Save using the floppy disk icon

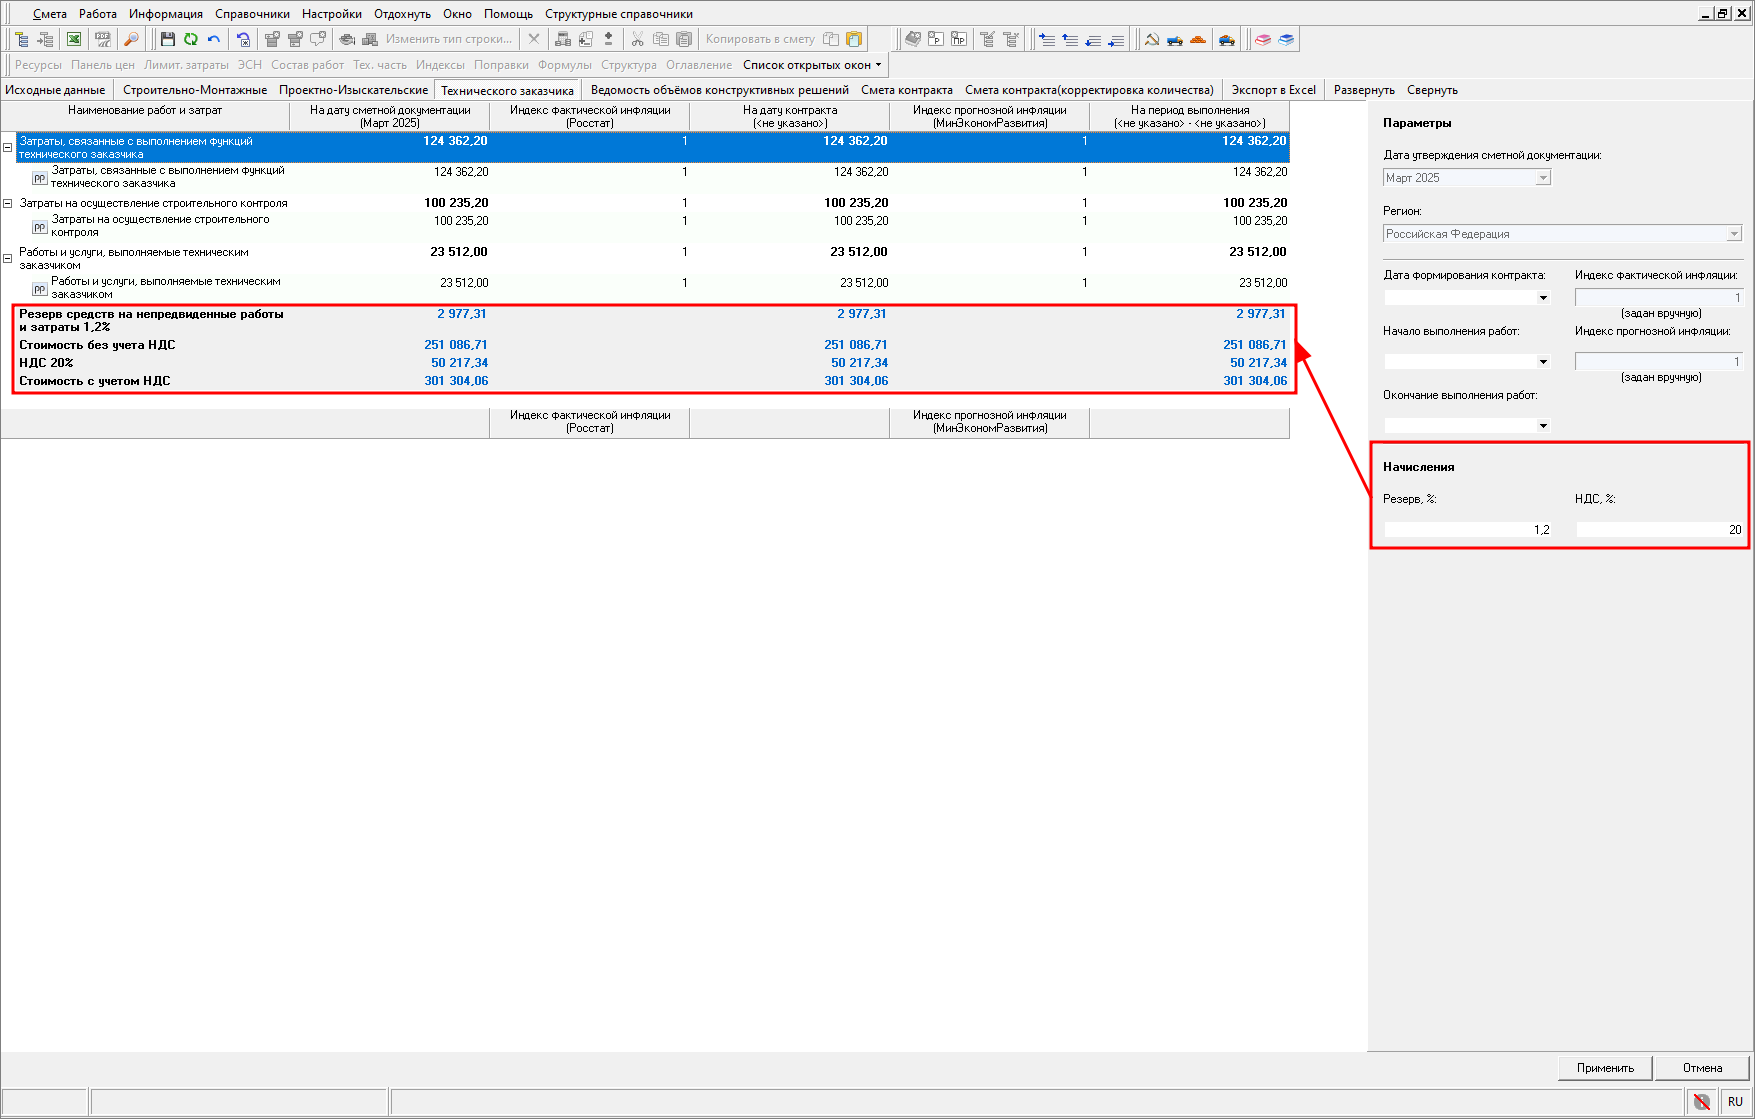168,39
